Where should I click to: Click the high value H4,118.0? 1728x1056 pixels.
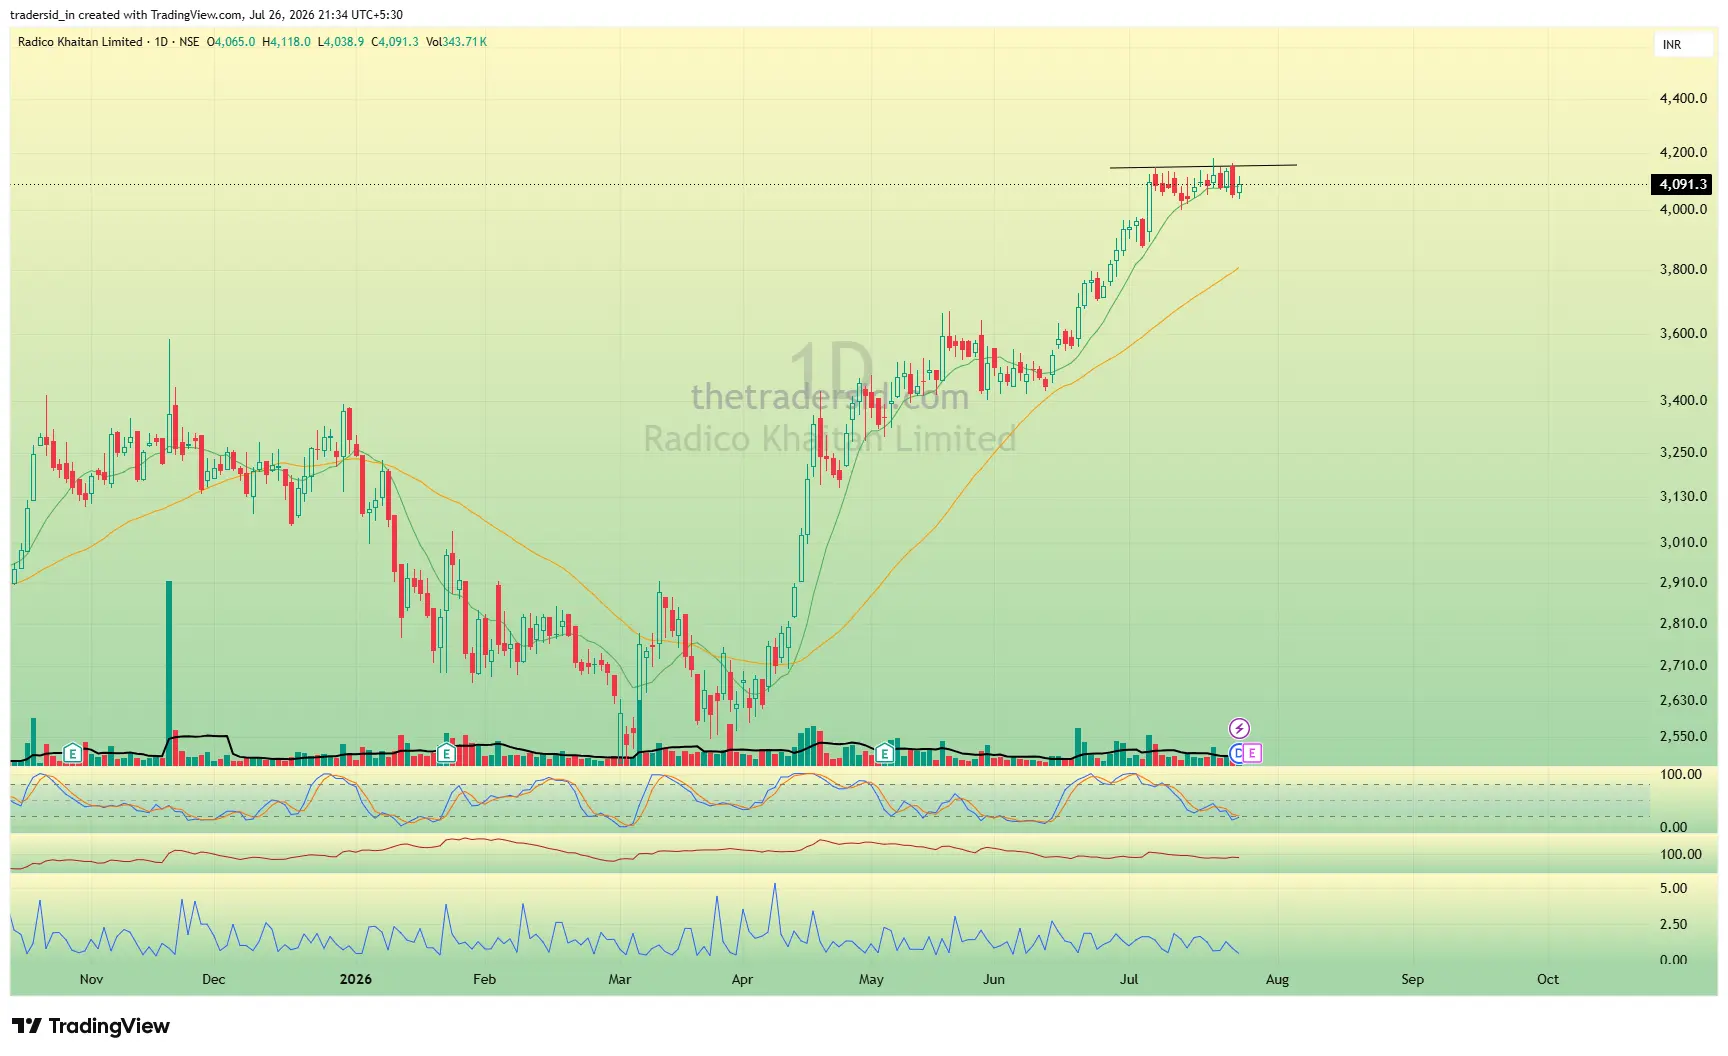click(x=286, y=42)
